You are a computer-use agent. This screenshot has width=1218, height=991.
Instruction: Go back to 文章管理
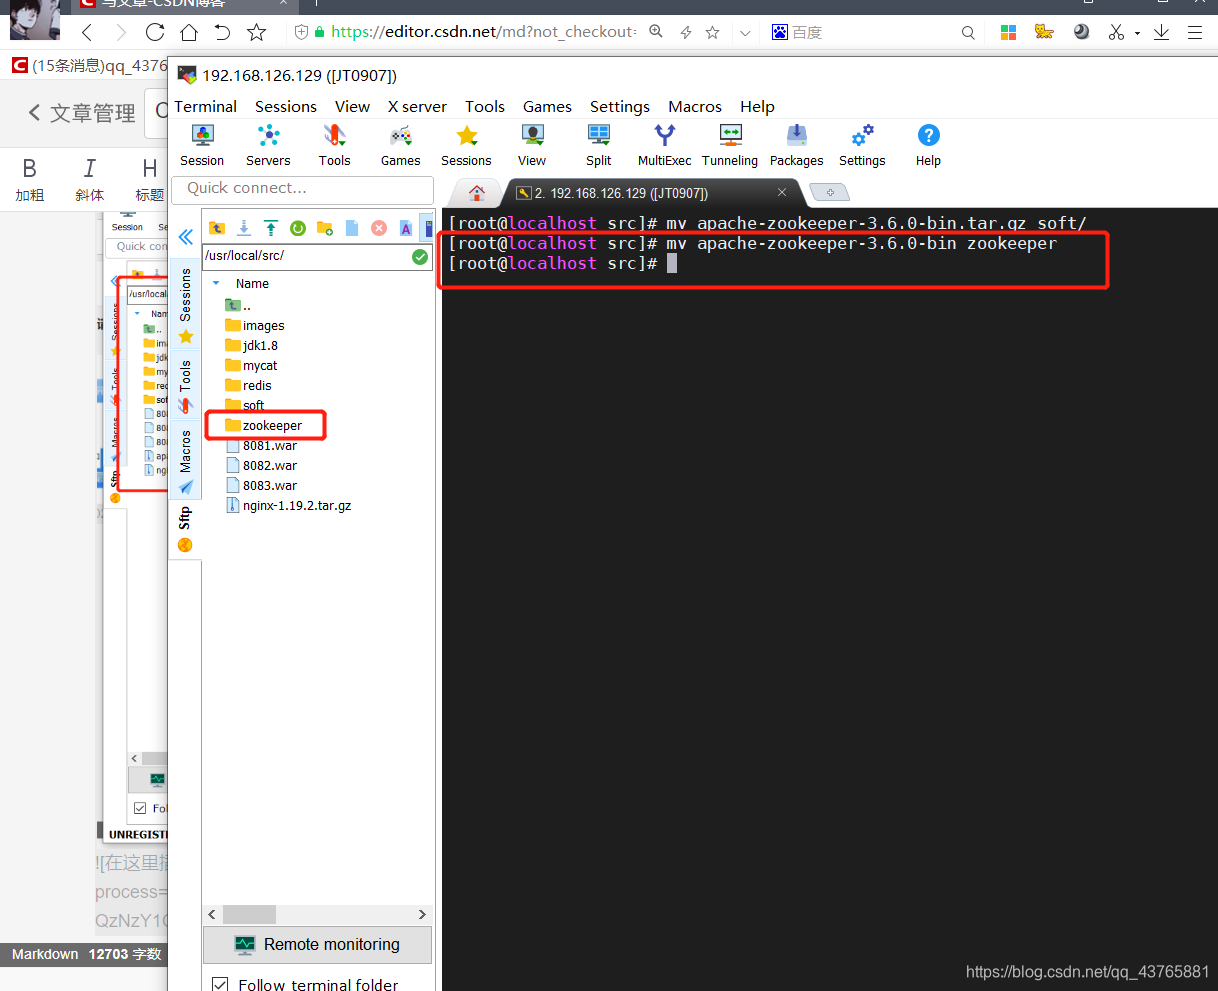point(82,113)
